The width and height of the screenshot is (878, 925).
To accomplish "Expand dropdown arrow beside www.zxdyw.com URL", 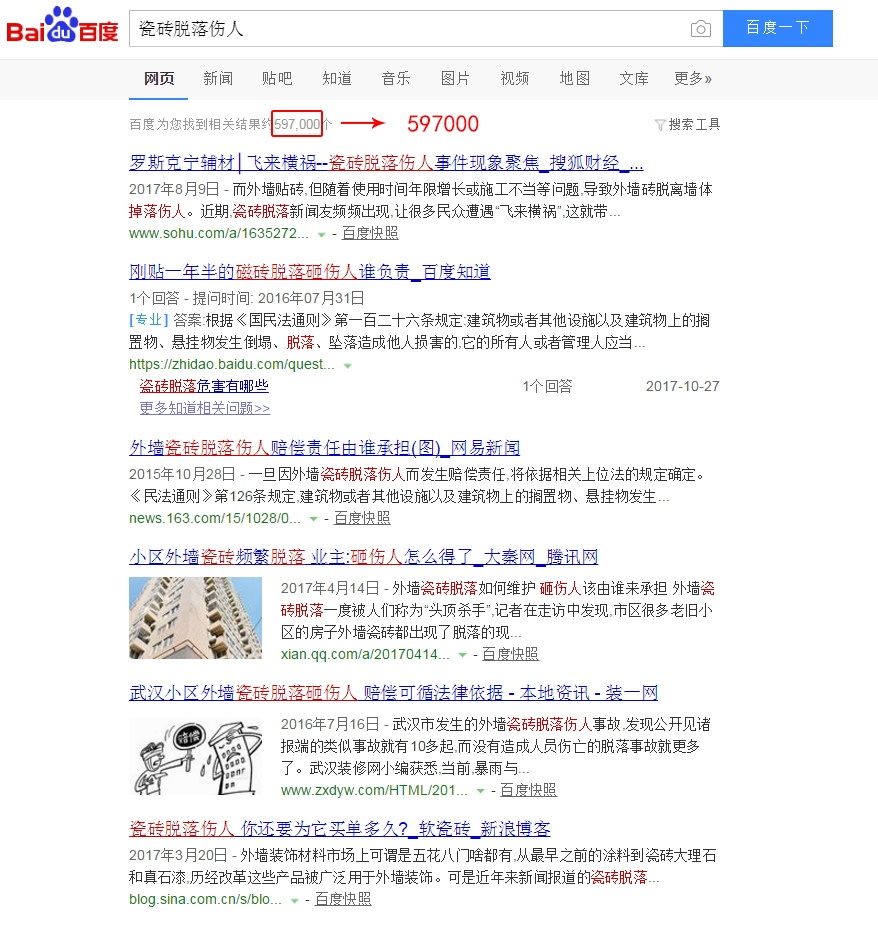I will point(480,791).
